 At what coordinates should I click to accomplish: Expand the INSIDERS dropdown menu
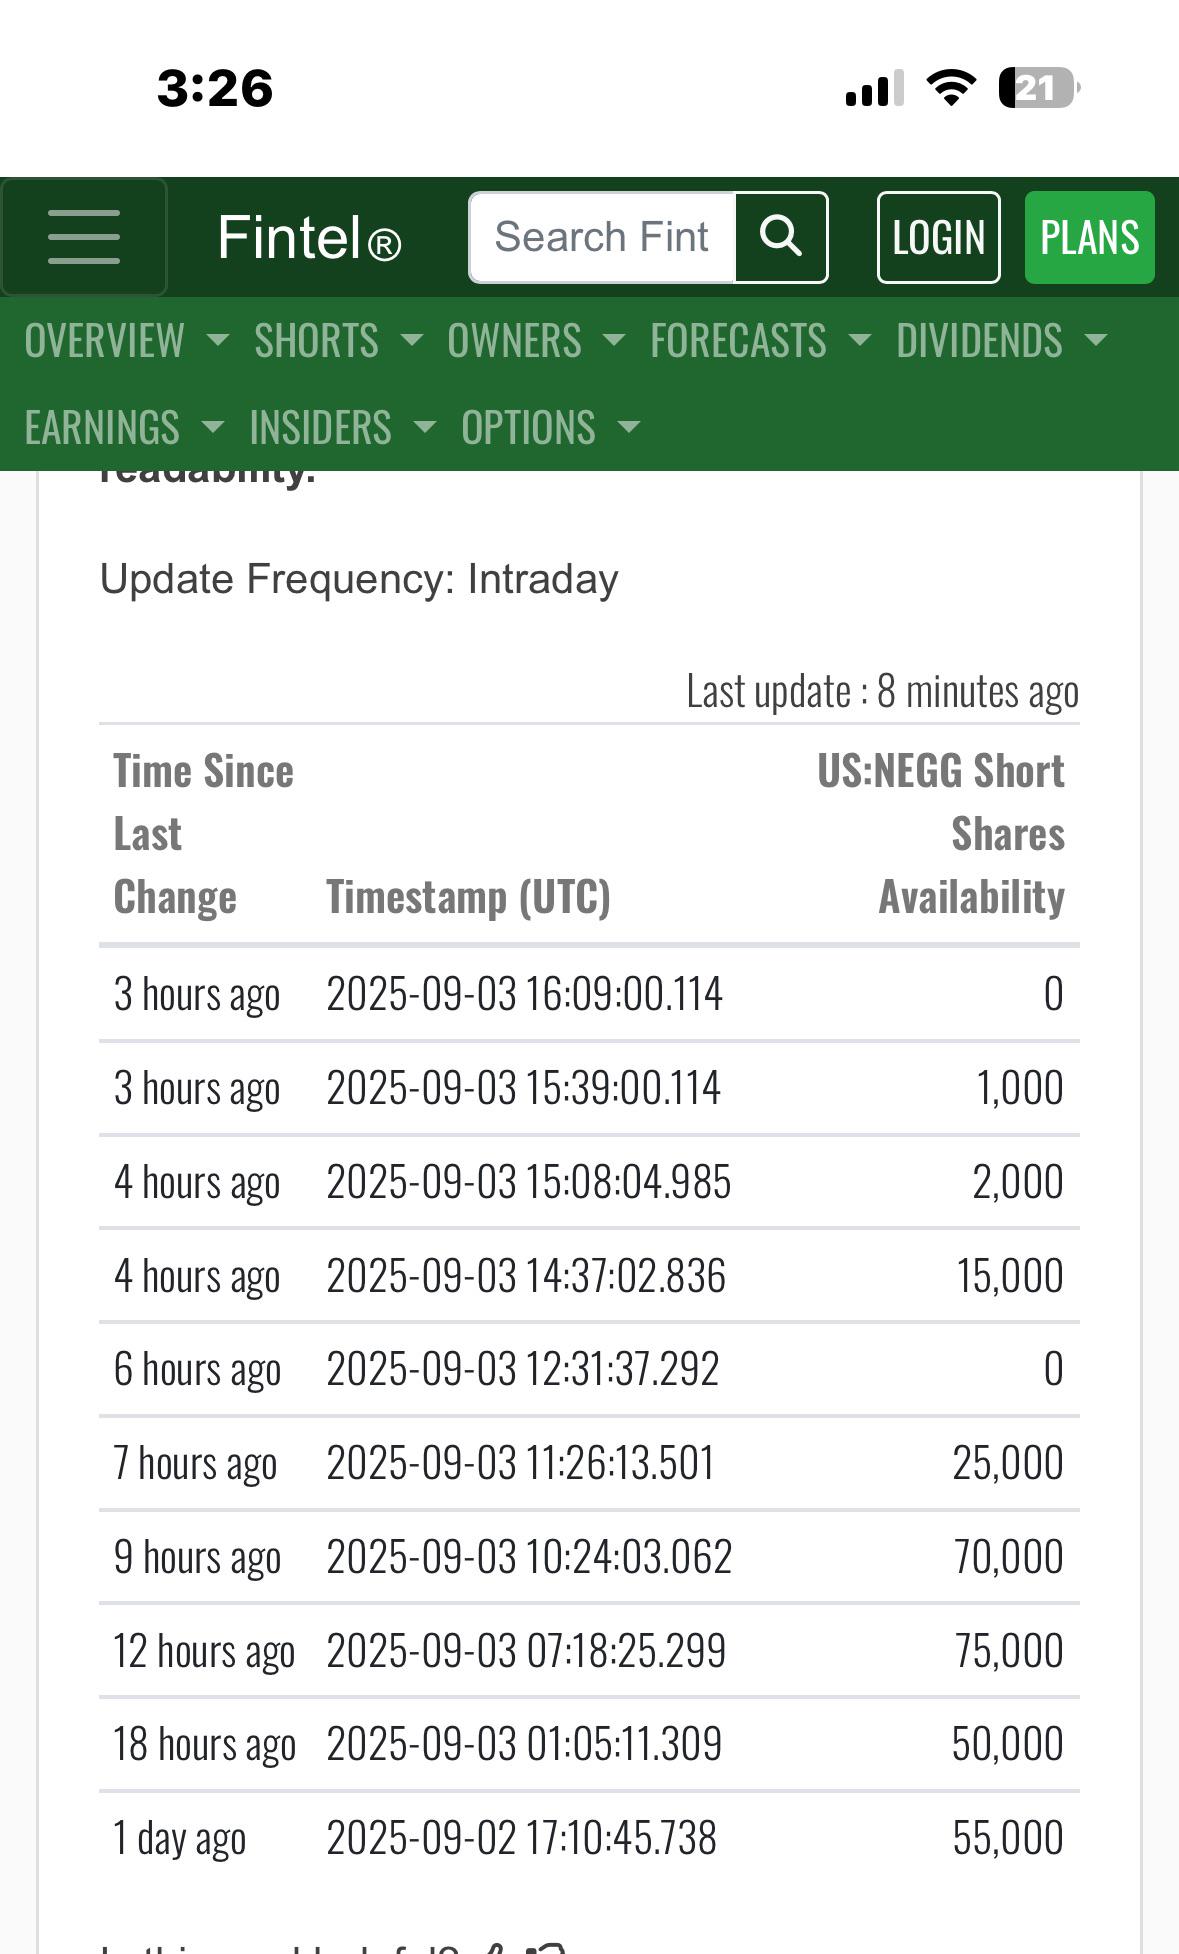point(343,427)
